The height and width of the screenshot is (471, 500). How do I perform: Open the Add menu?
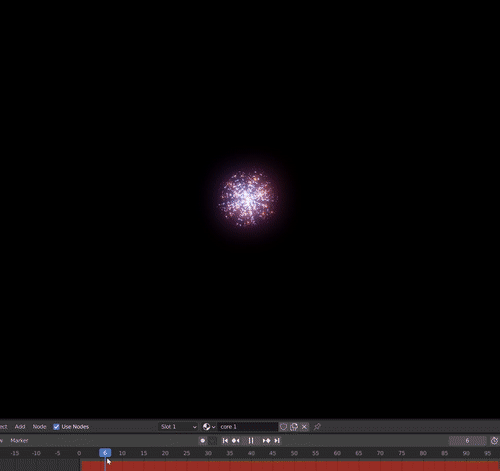click(20, 427)
